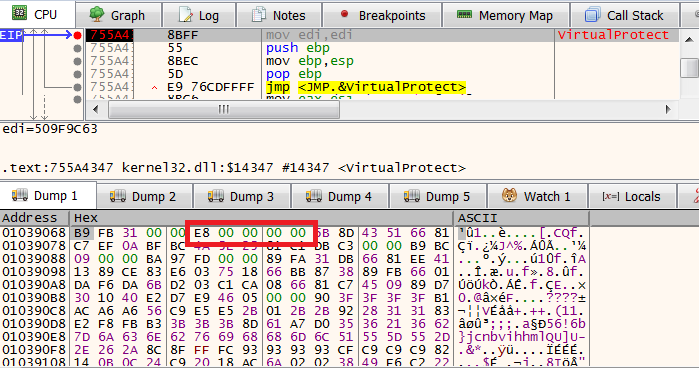
Task: Switch to the CPU tab
Action: (37, 14)
